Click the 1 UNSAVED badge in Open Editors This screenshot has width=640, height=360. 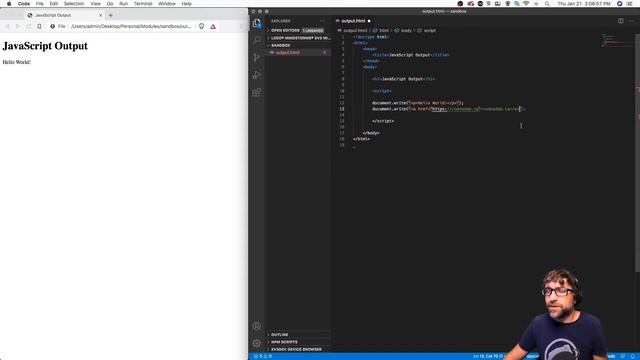[313, 31]
